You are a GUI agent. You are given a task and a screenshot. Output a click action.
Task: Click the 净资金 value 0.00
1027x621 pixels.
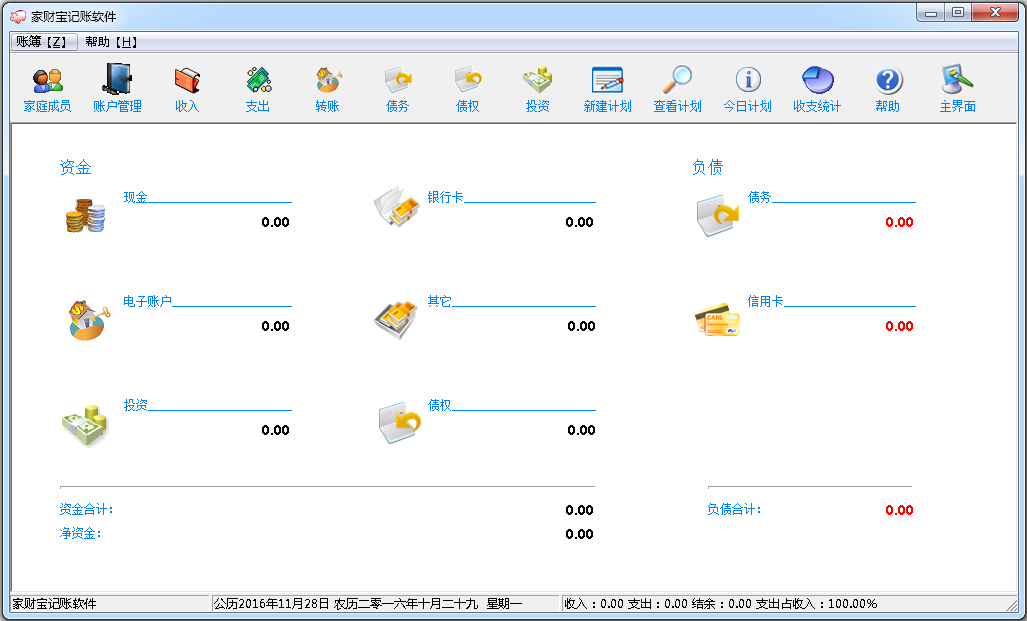(580, 535)
